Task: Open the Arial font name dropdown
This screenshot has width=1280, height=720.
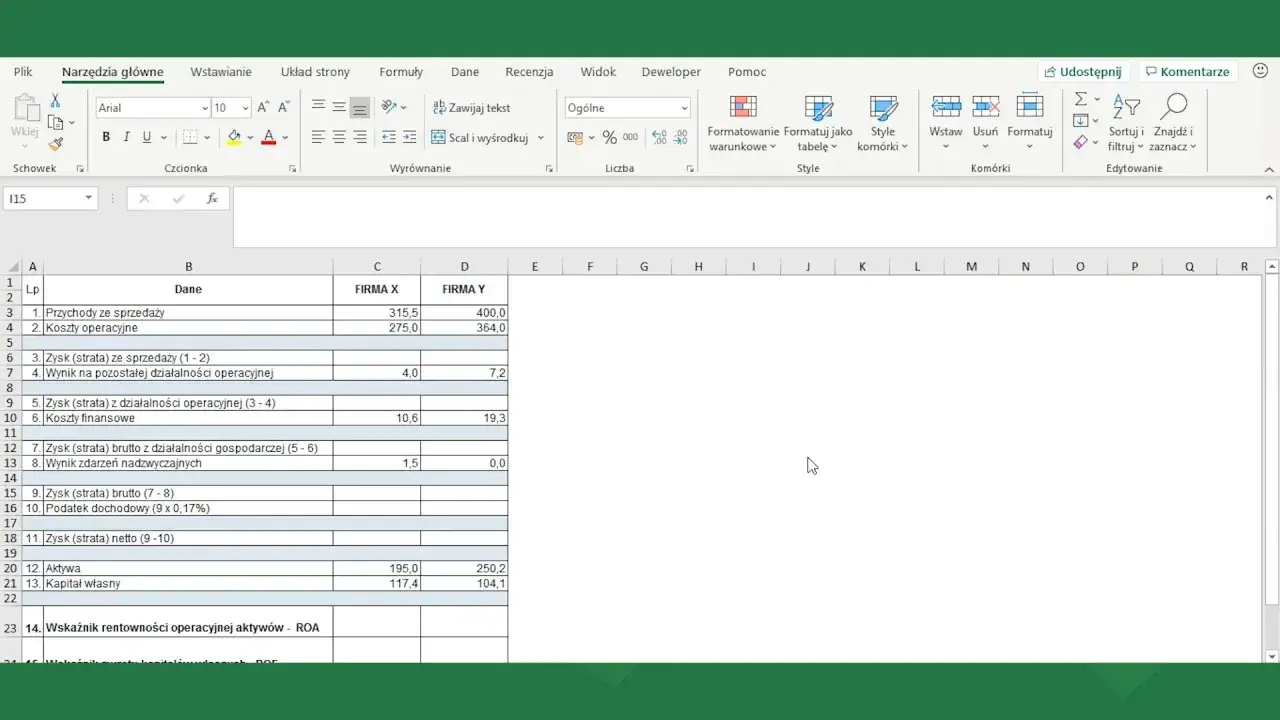Action: point(205,108)
